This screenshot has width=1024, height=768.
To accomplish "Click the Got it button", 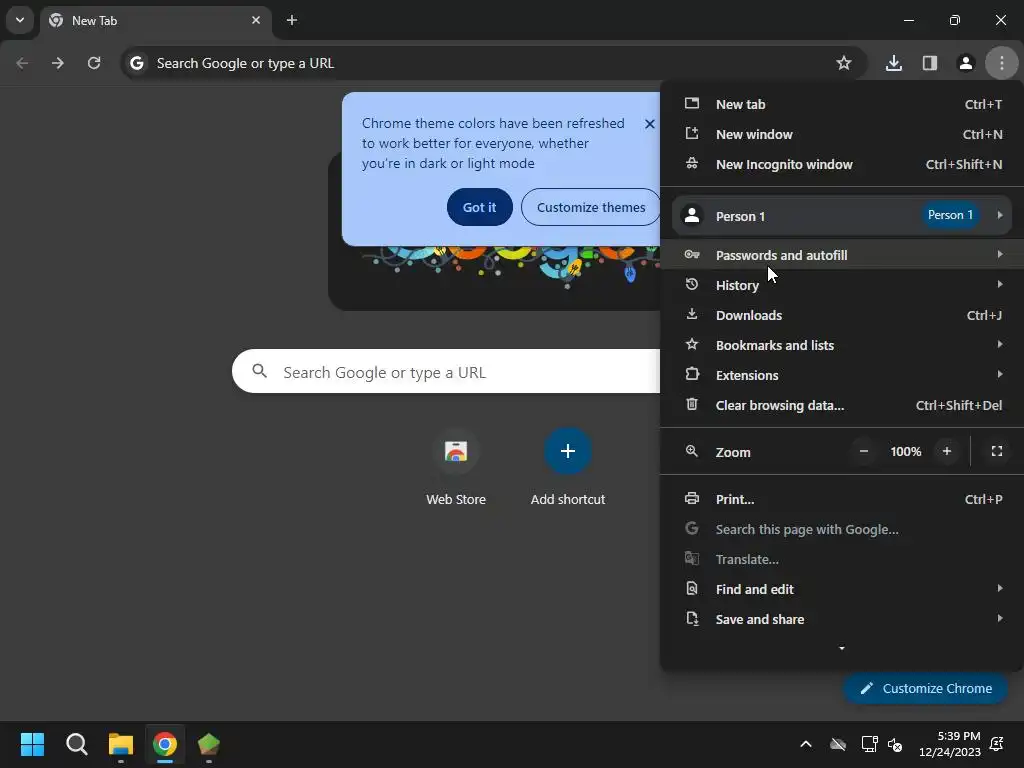I will [479, 207].
